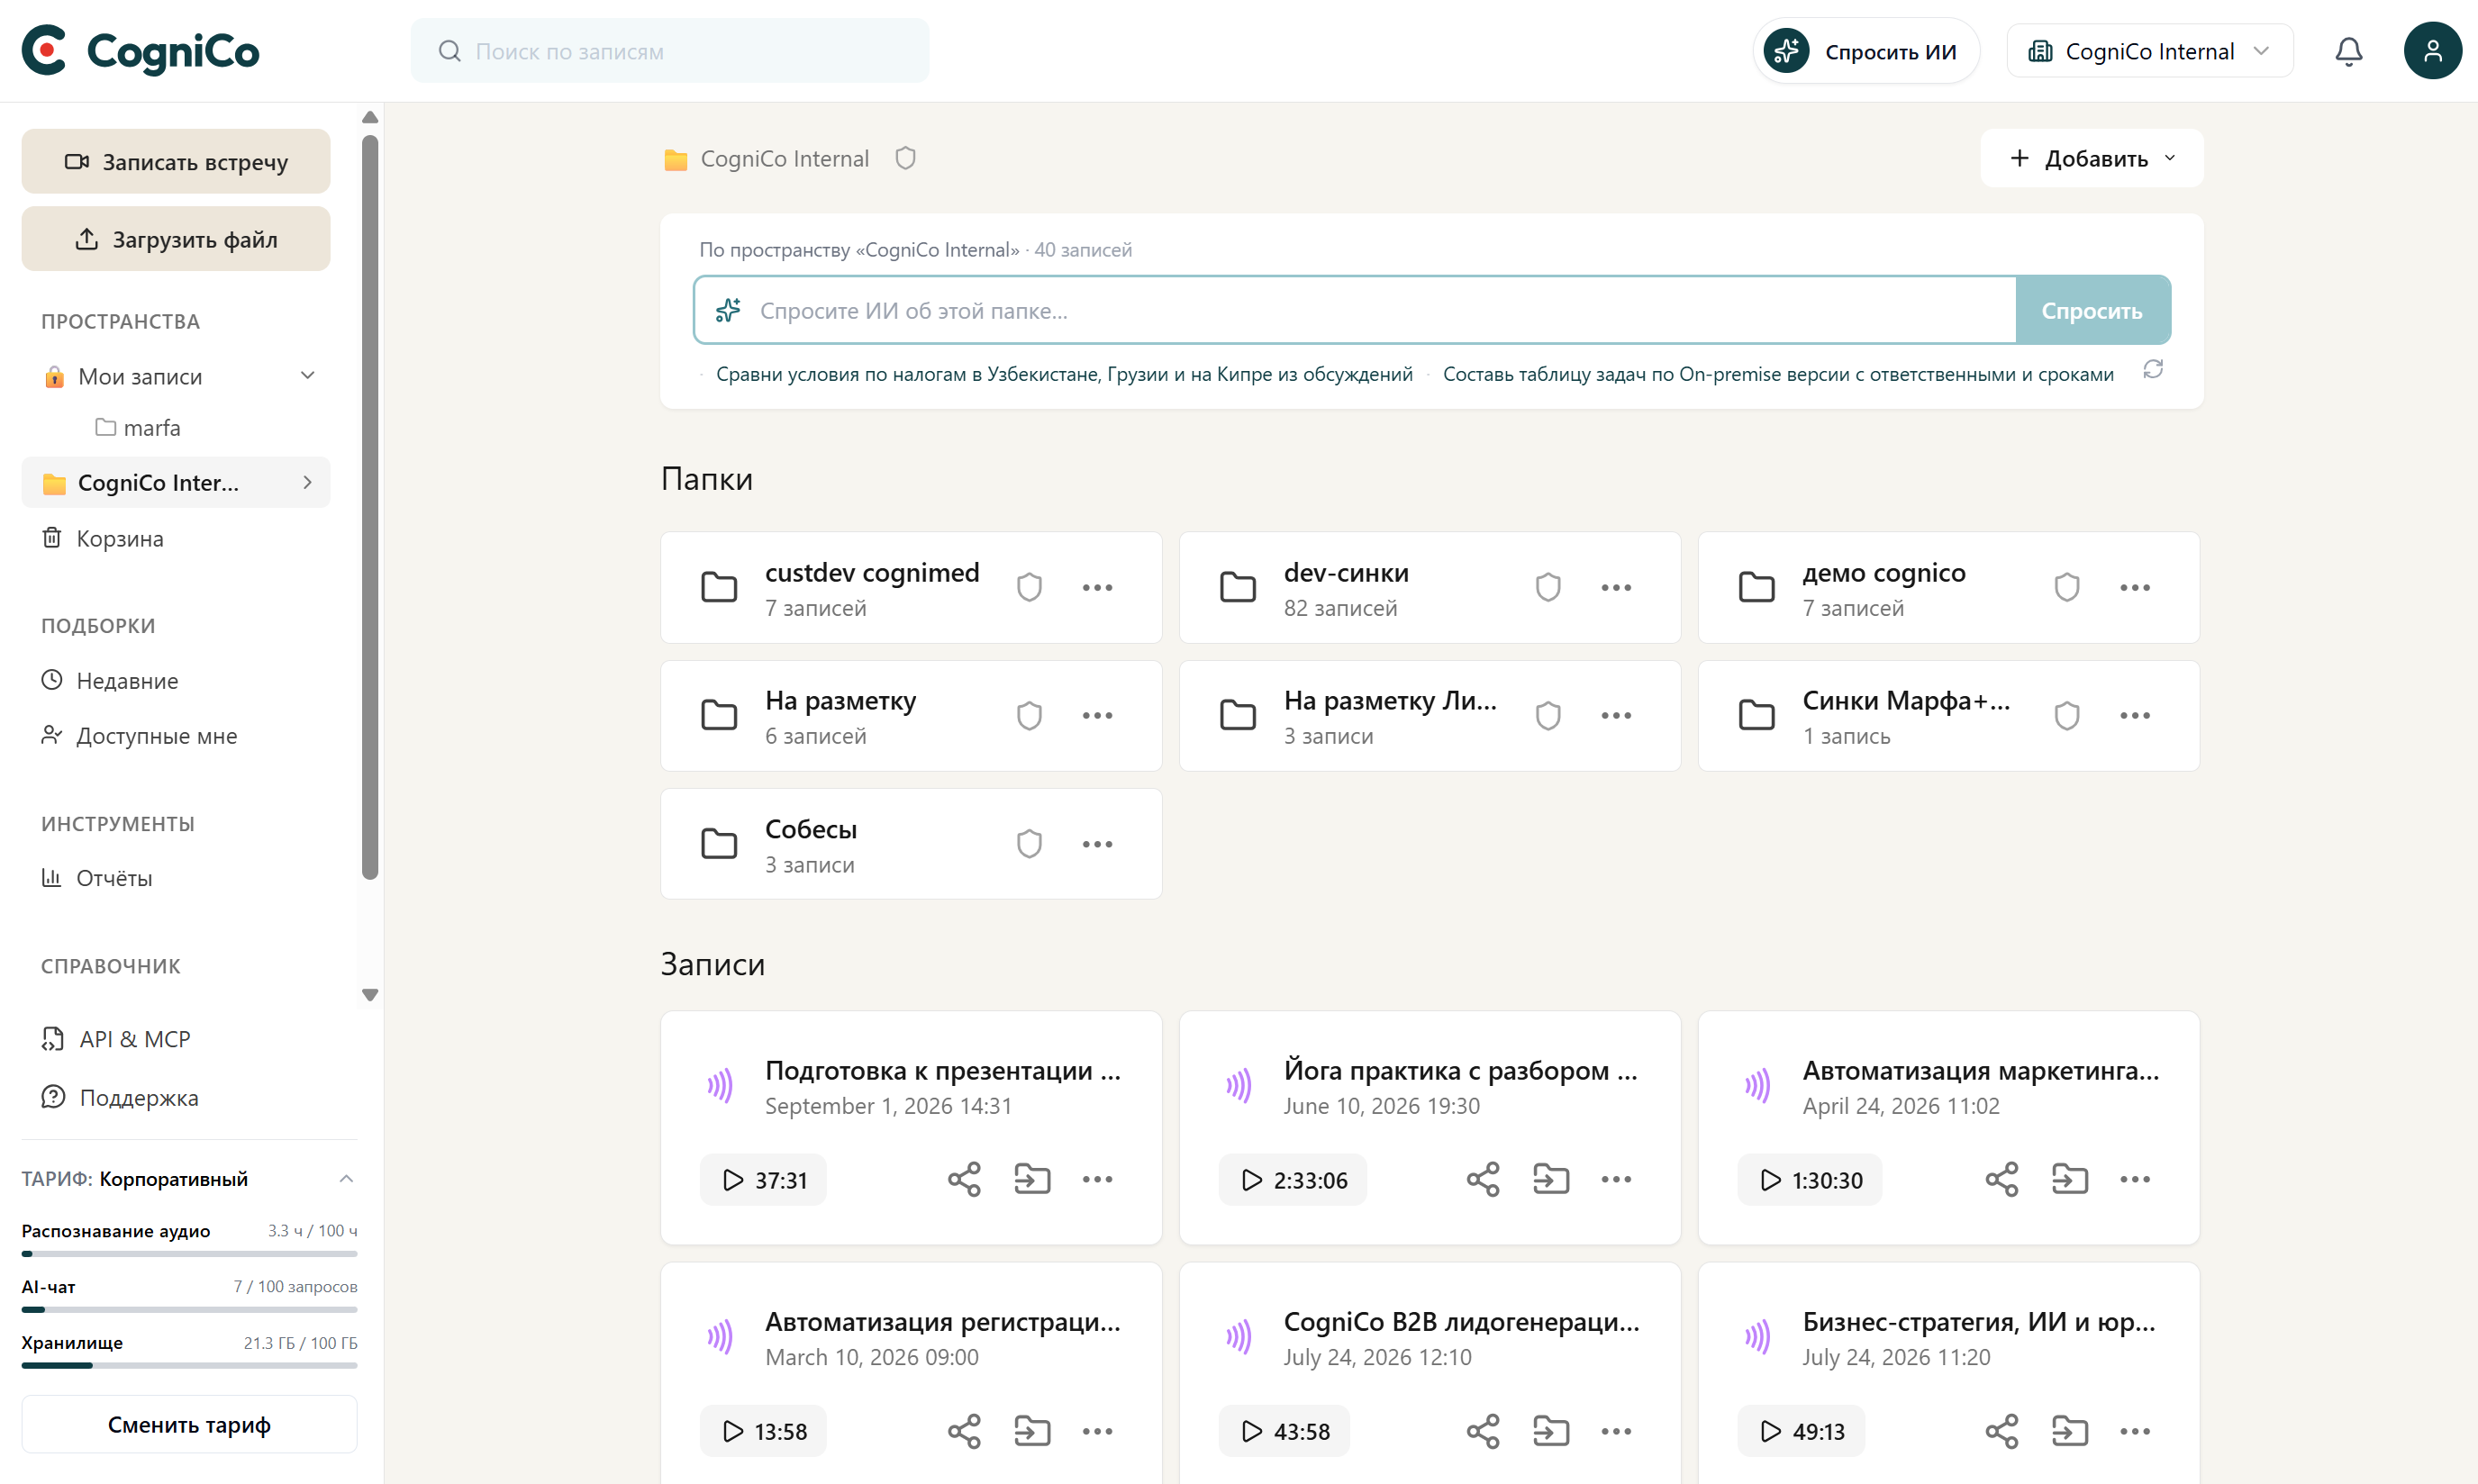
Task: Open the marfa subfolder
Action: (138, 427)
